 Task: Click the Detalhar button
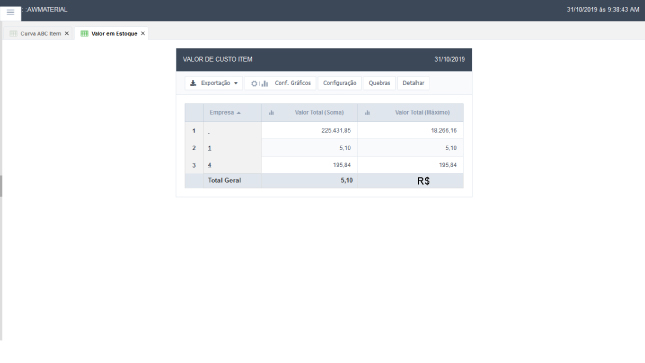[x=413, y=83]
